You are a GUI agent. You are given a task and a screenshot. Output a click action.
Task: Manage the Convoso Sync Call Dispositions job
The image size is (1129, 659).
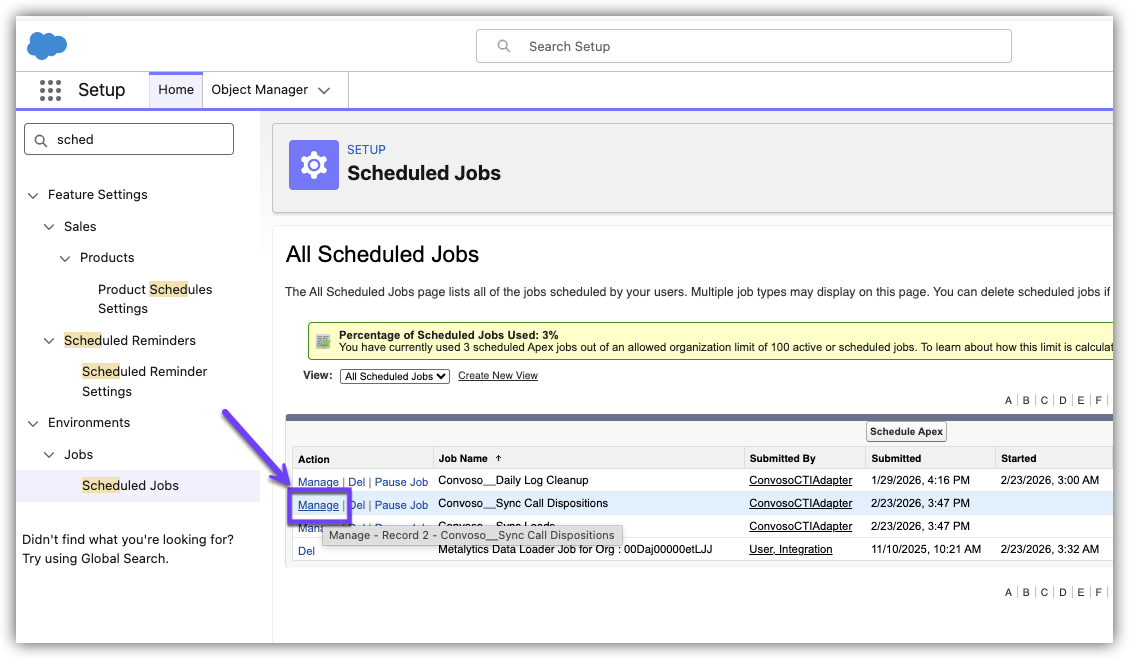(x=318, y=505)
